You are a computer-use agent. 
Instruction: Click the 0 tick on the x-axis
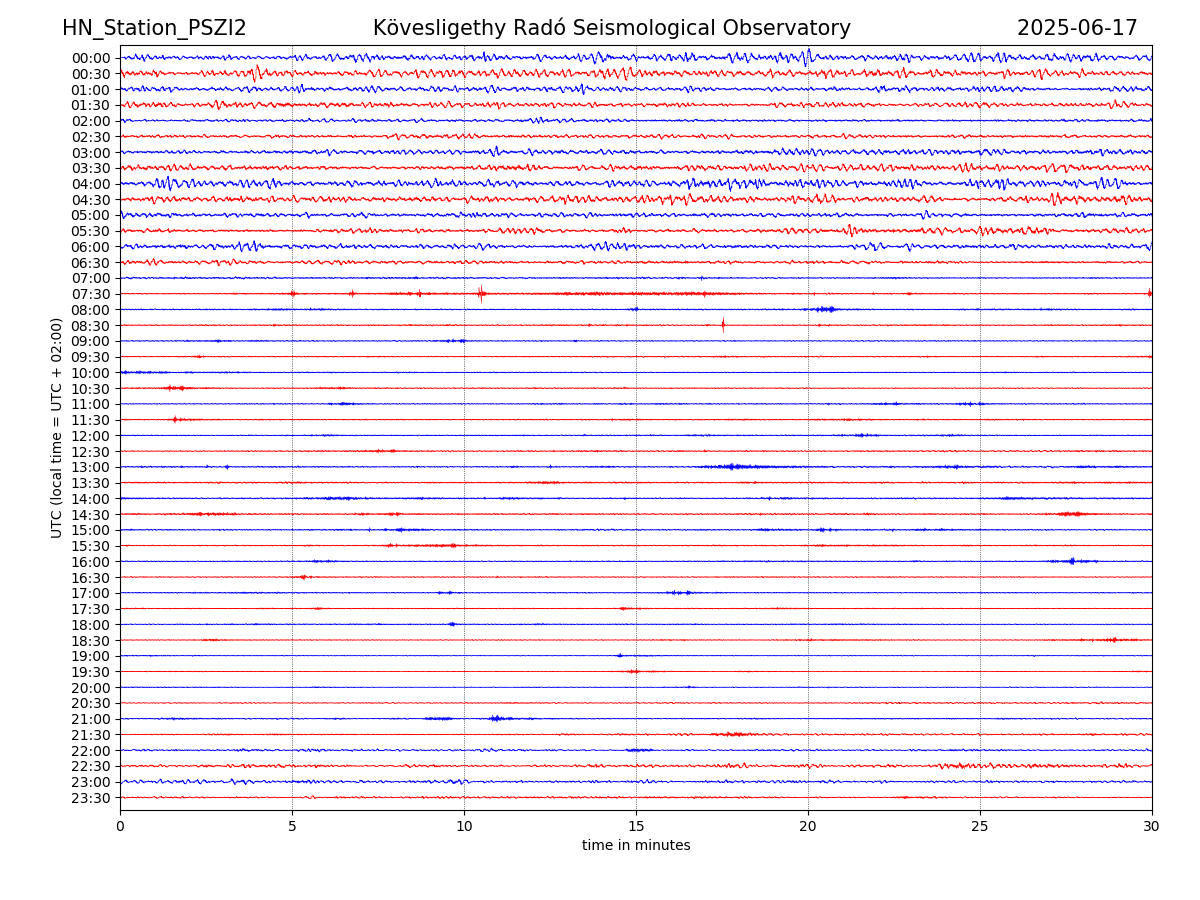pyautogui.click(x=120, y=826)
